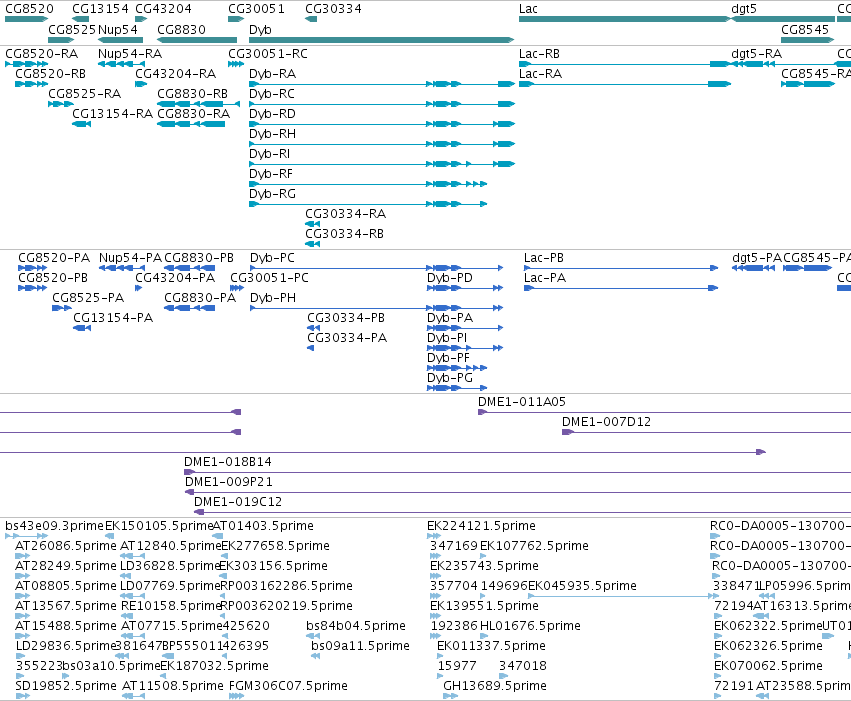This screenshot has width=851, height=701.
Task: Select protein Dyb-PD
Action: tap(449, 278)
